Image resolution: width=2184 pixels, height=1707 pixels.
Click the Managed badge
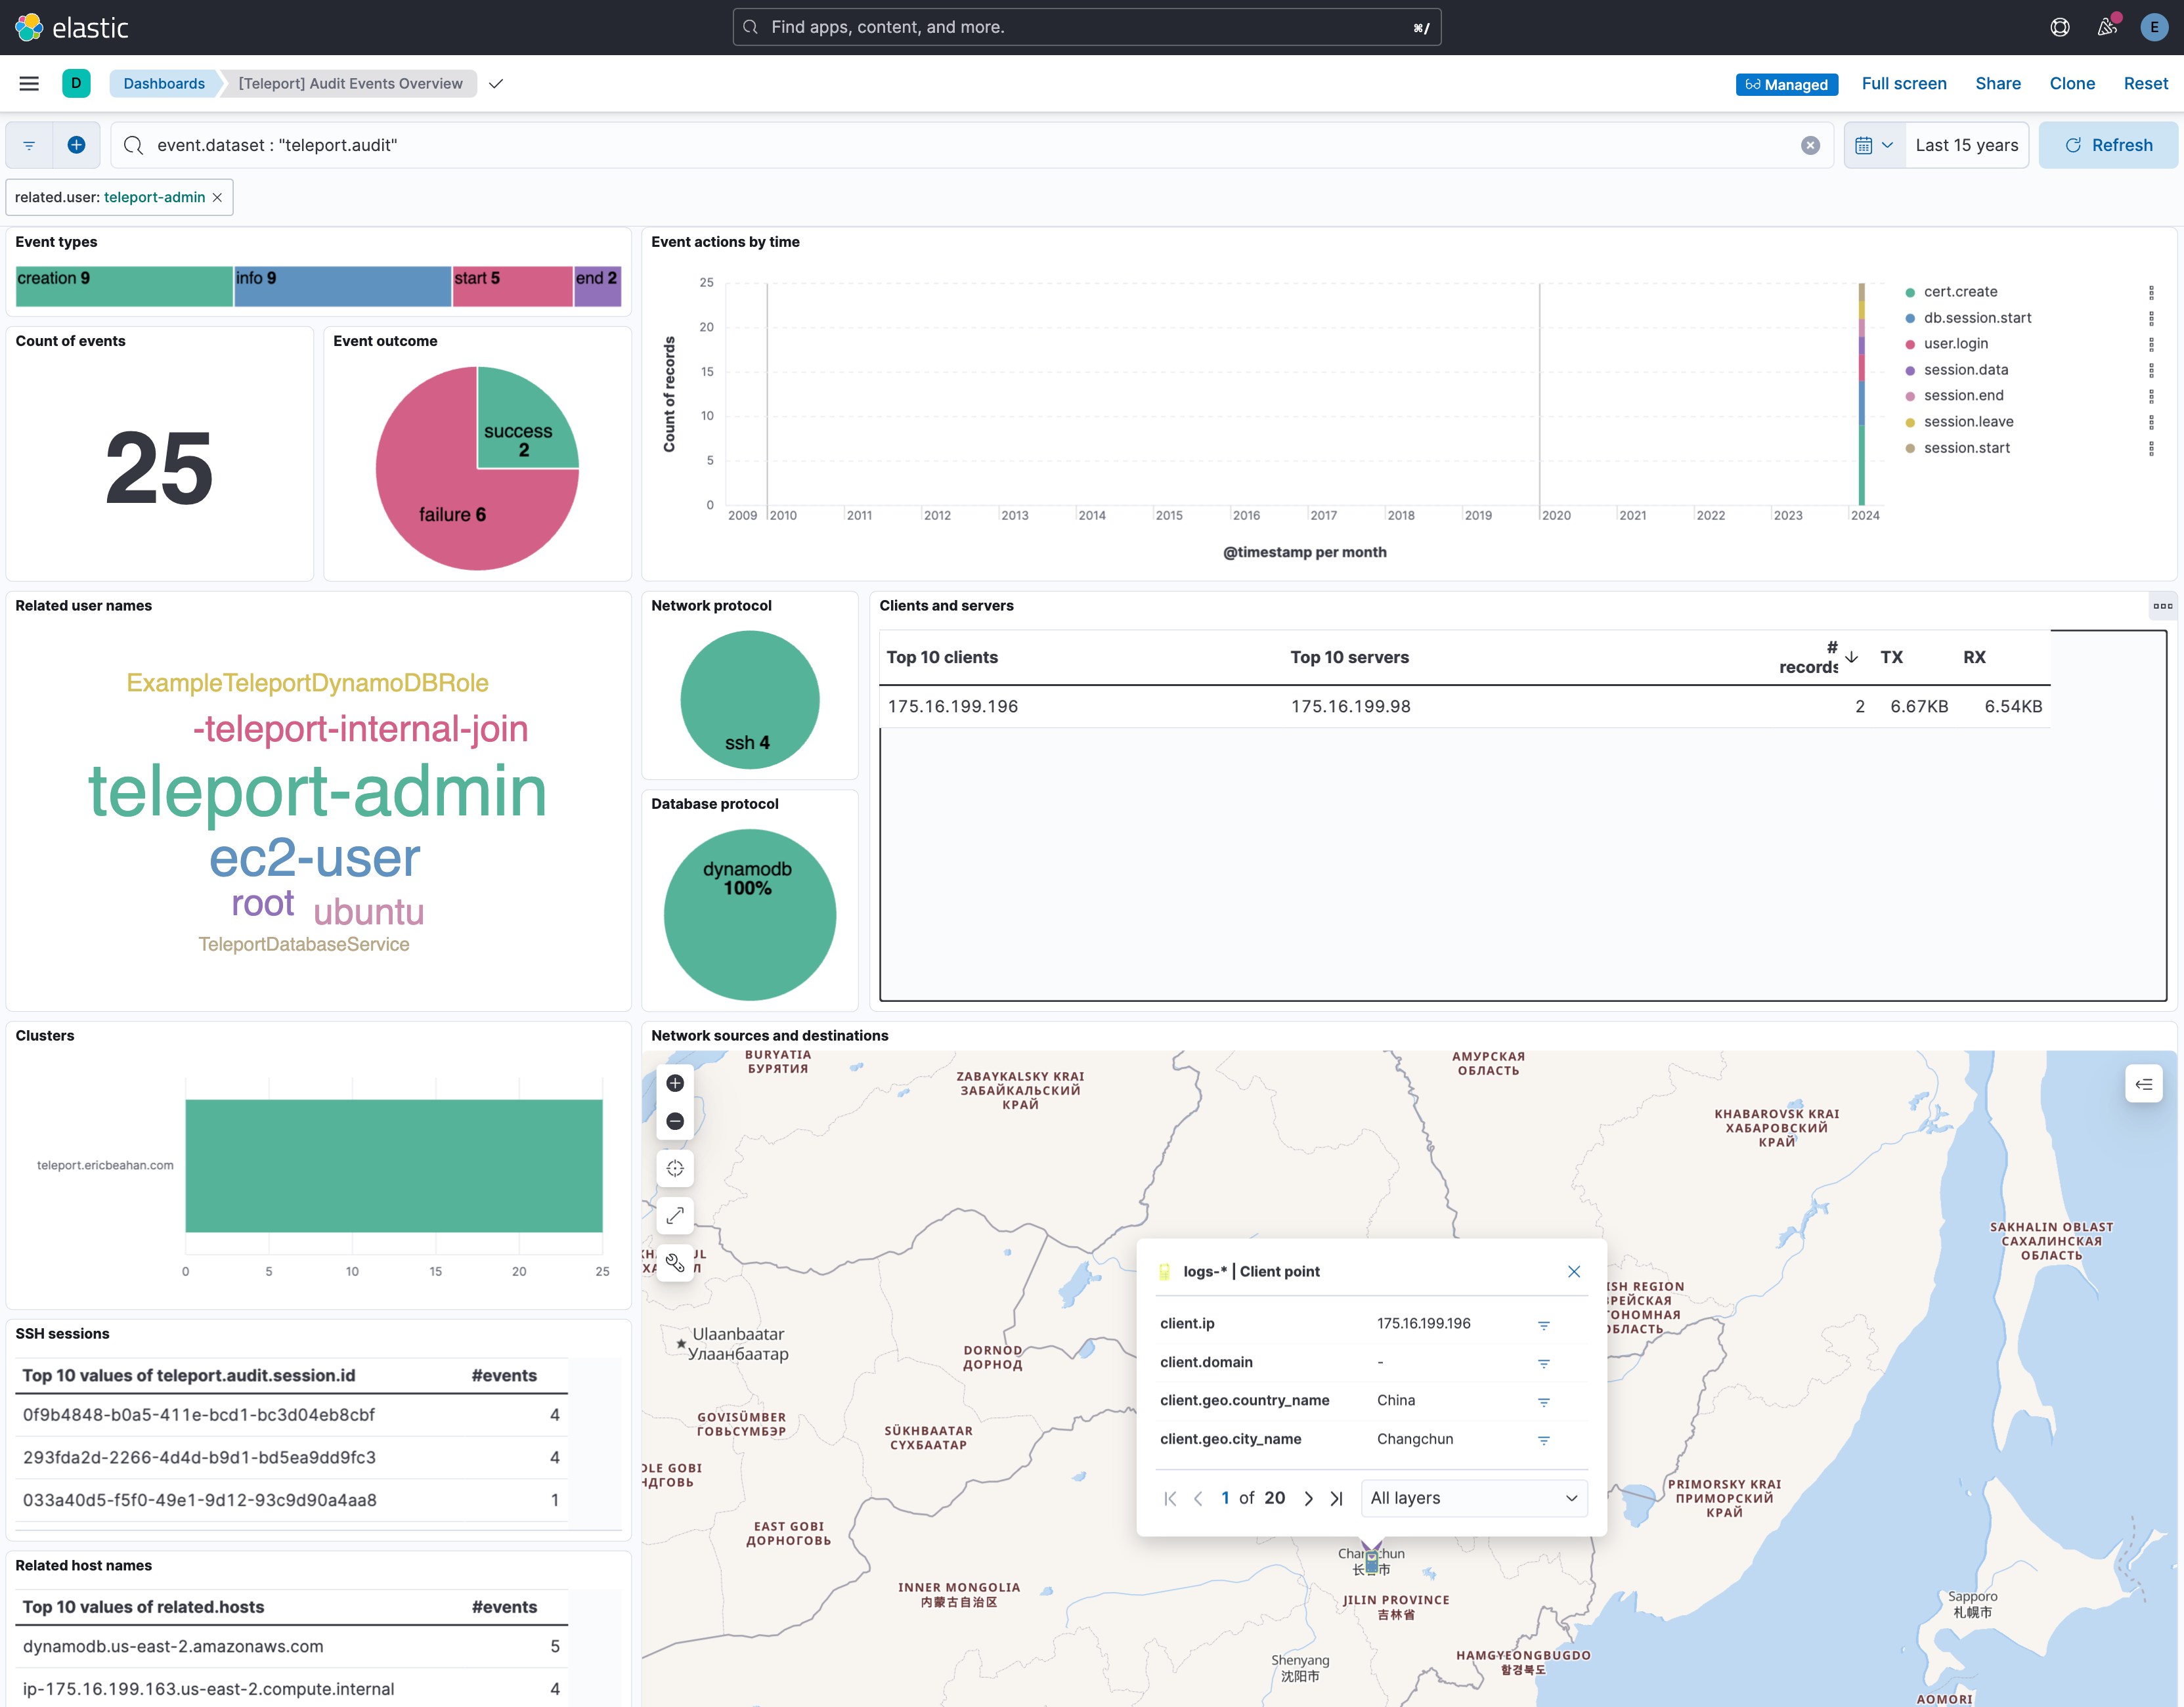pos(1786,85)
